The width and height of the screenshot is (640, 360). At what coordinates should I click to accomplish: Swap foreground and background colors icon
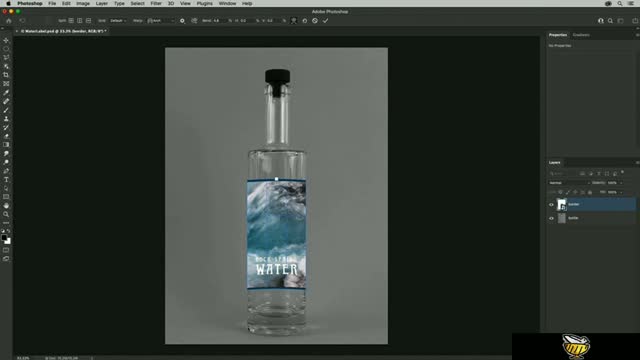point(9,231)
